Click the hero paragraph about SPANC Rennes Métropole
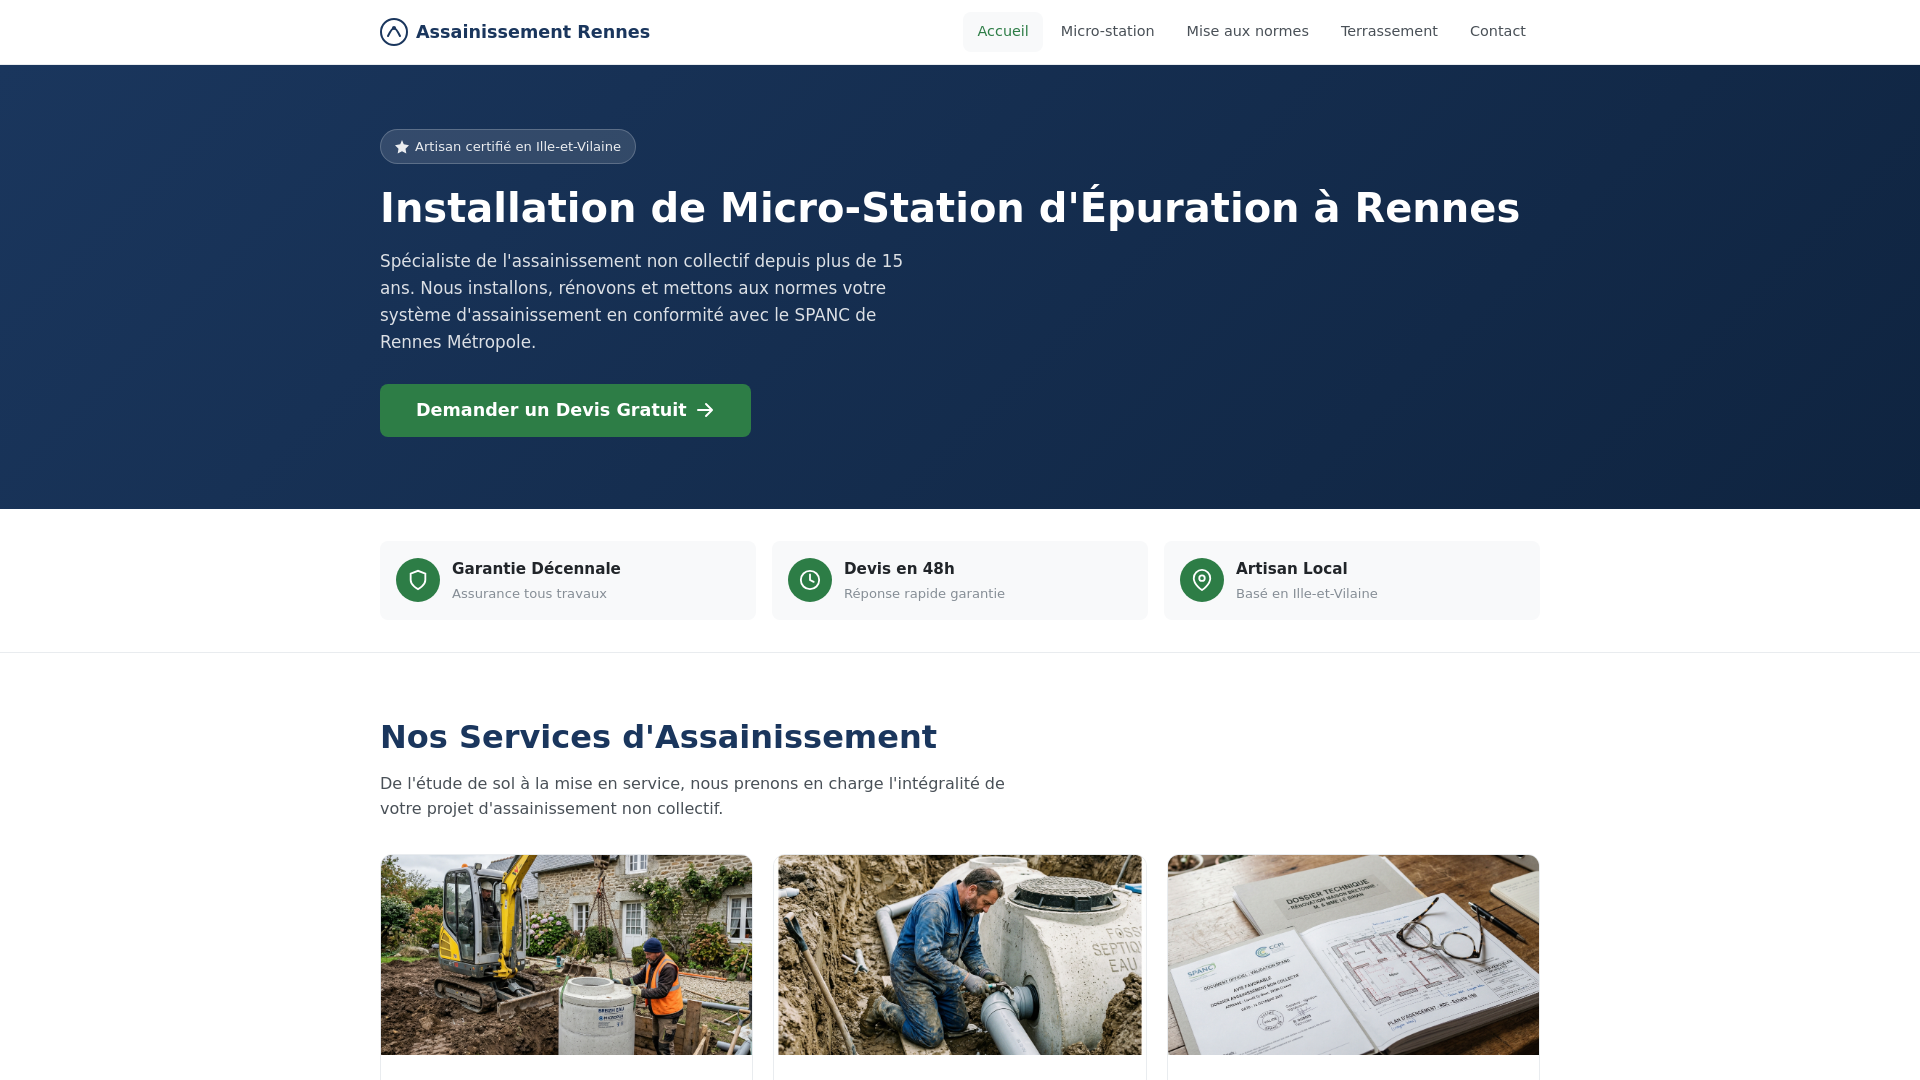The width and height of the screenshot is (1920, 1080). 643,302
